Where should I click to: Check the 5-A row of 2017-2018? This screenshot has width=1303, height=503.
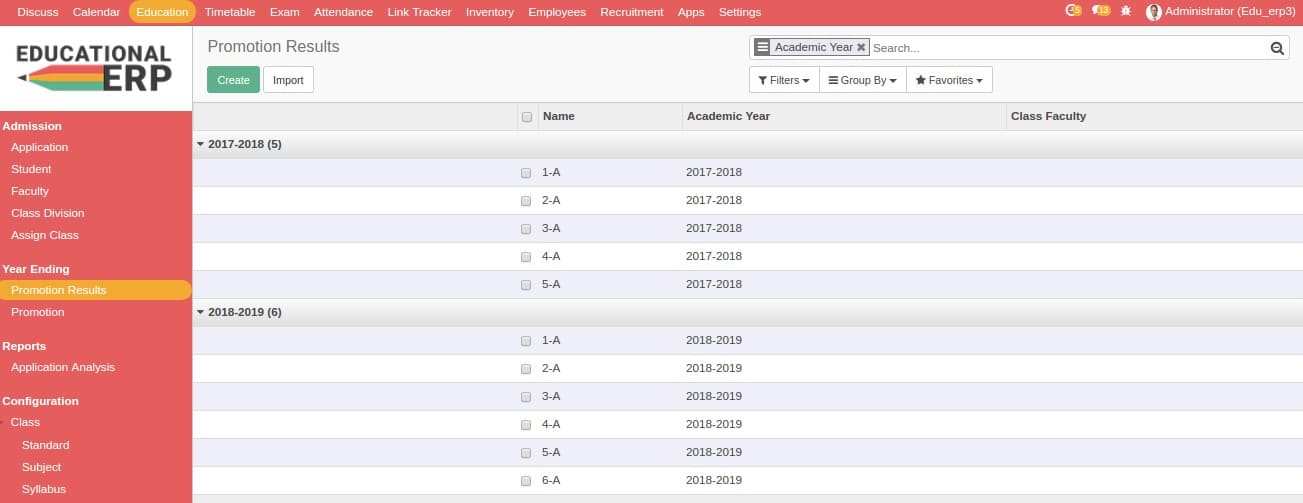click(x=526, y=285)
